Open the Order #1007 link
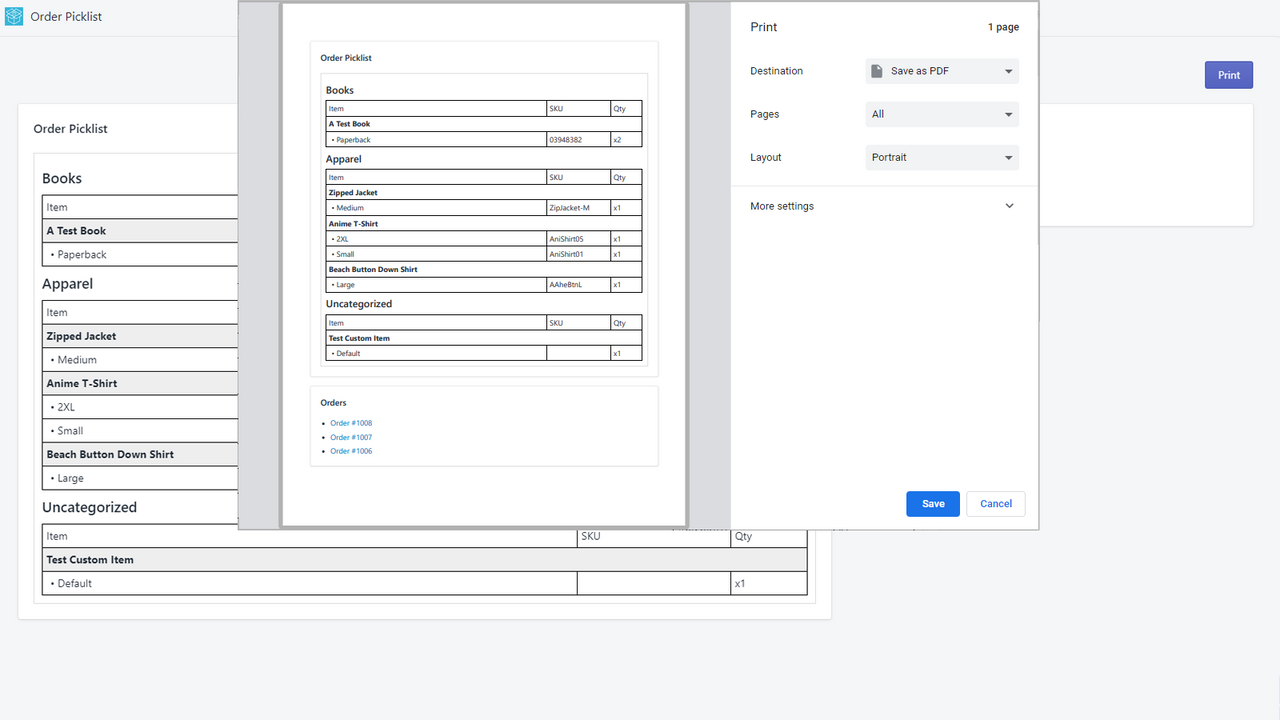 point(351,437)
